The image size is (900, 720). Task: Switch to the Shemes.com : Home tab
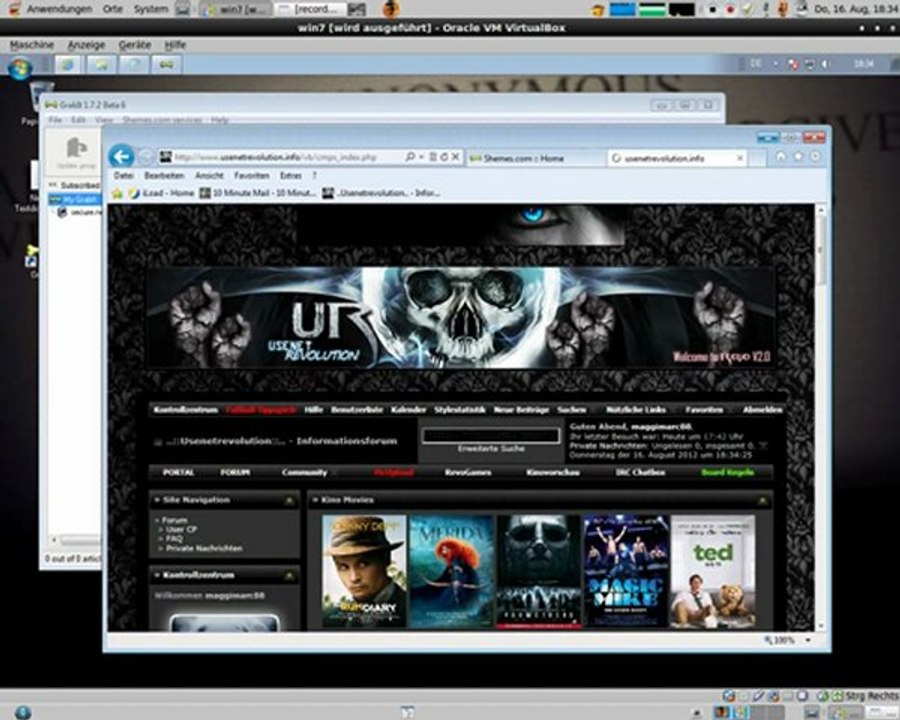[x=534, y=158]
